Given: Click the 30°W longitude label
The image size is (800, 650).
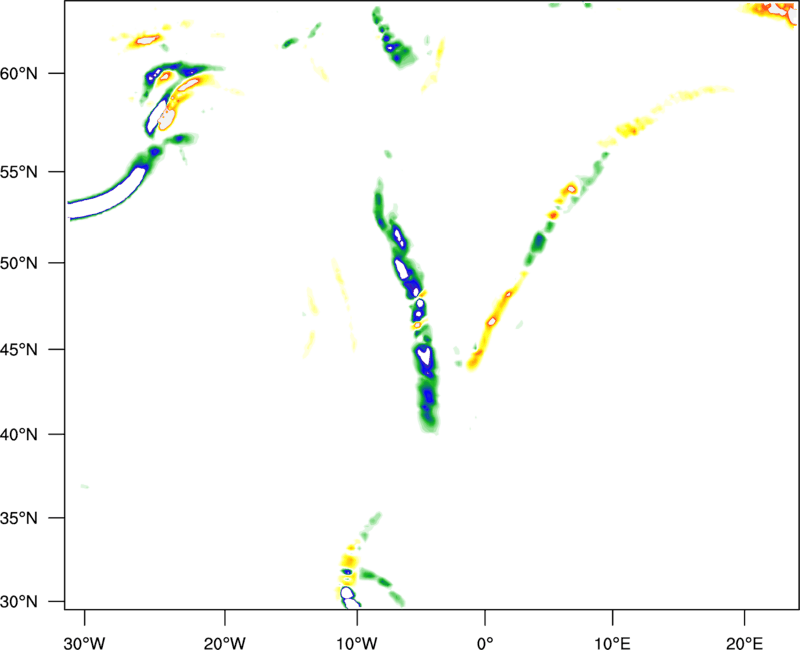Looking at the screenshot, I should pyautogui.click(x=85, y=643).
